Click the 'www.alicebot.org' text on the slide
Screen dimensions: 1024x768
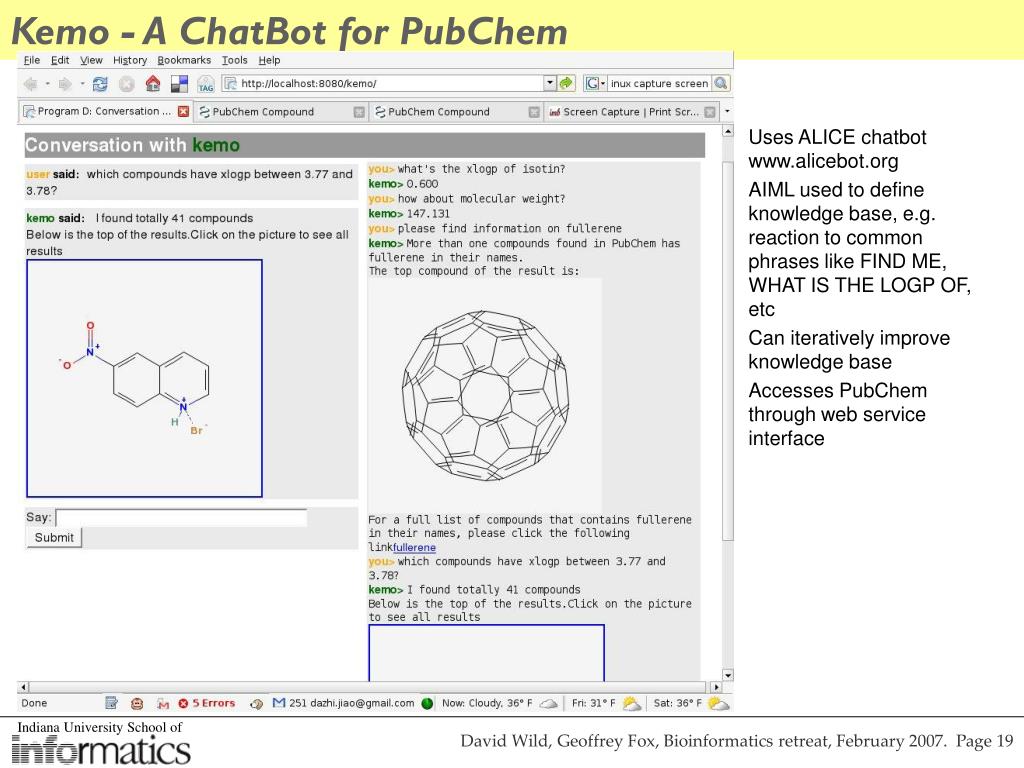coord(823,161)
